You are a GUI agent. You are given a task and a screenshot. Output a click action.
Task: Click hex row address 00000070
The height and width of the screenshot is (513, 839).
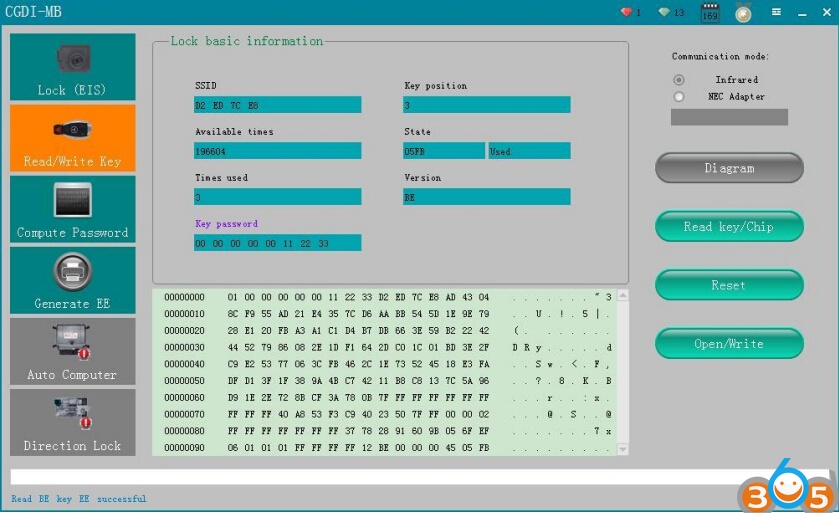tap(185, 414)
